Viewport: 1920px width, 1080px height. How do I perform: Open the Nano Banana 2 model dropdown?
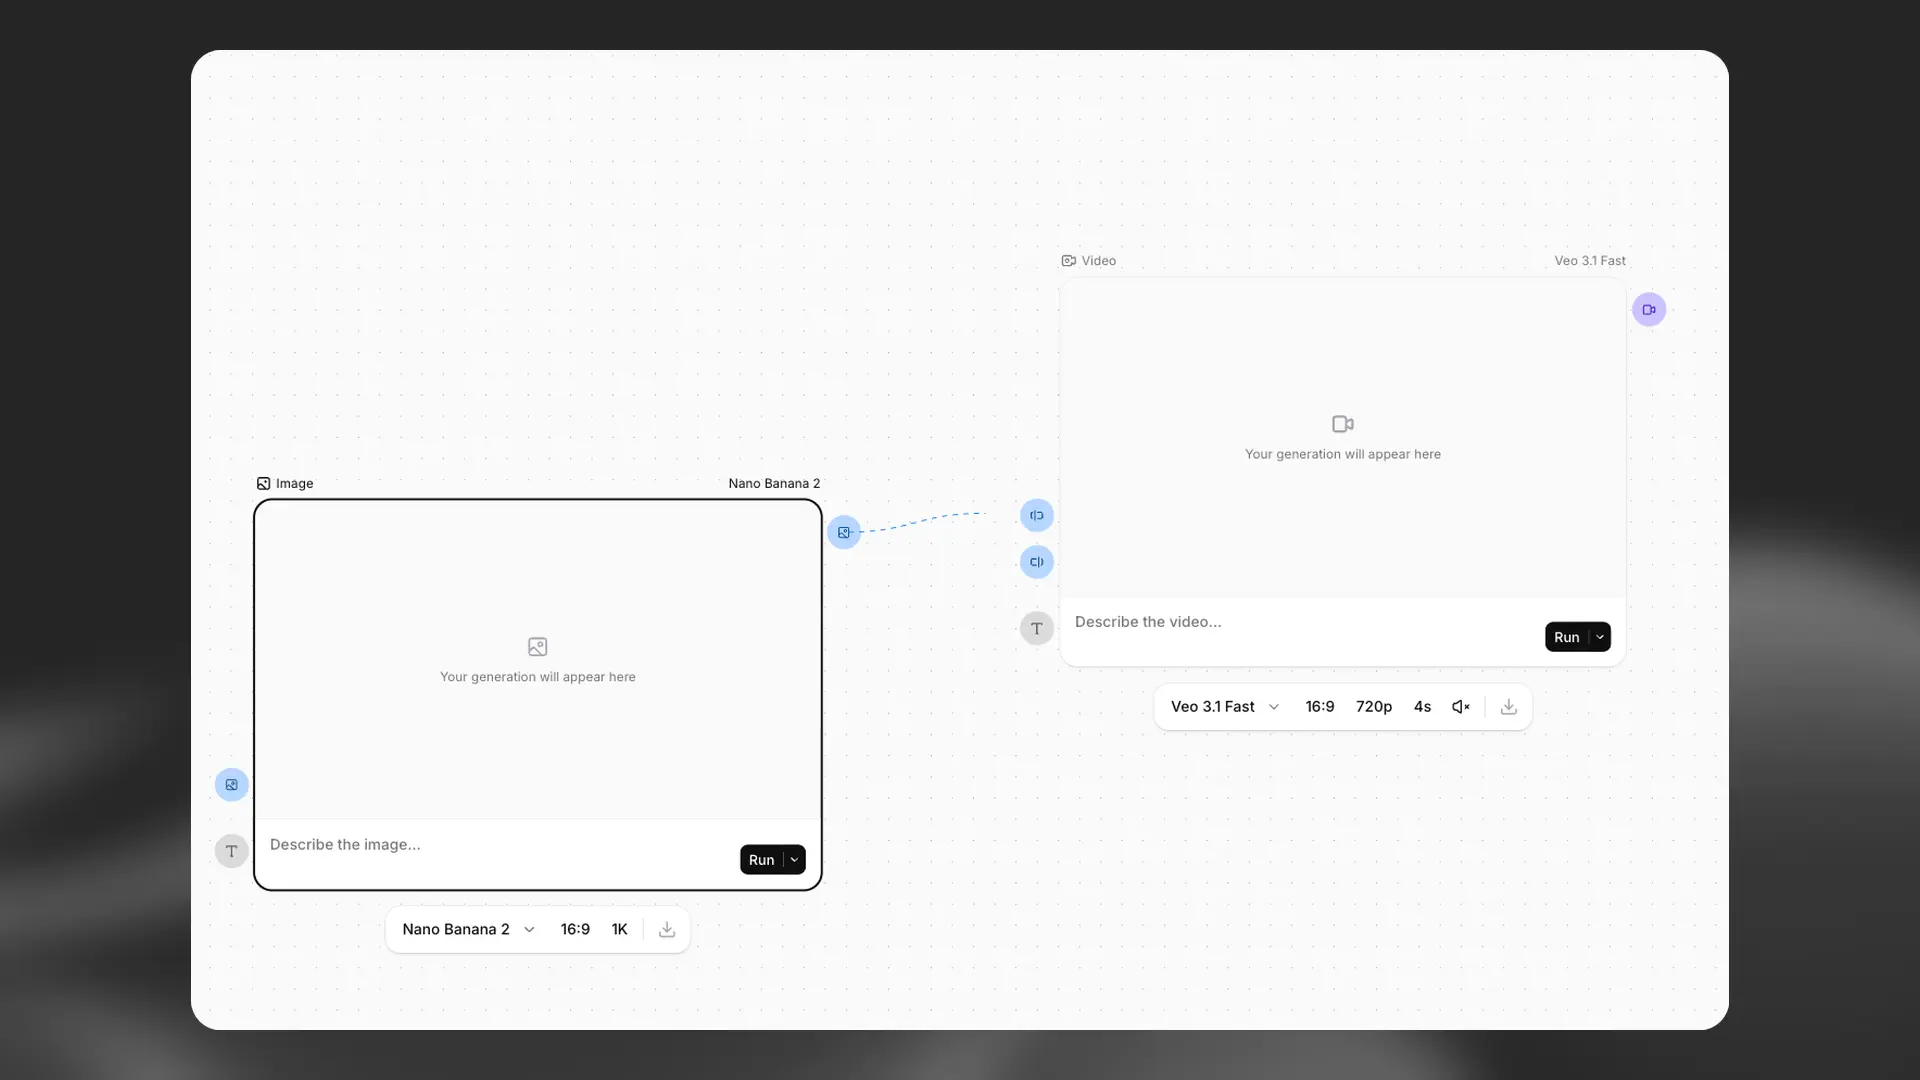coord(467,929)
